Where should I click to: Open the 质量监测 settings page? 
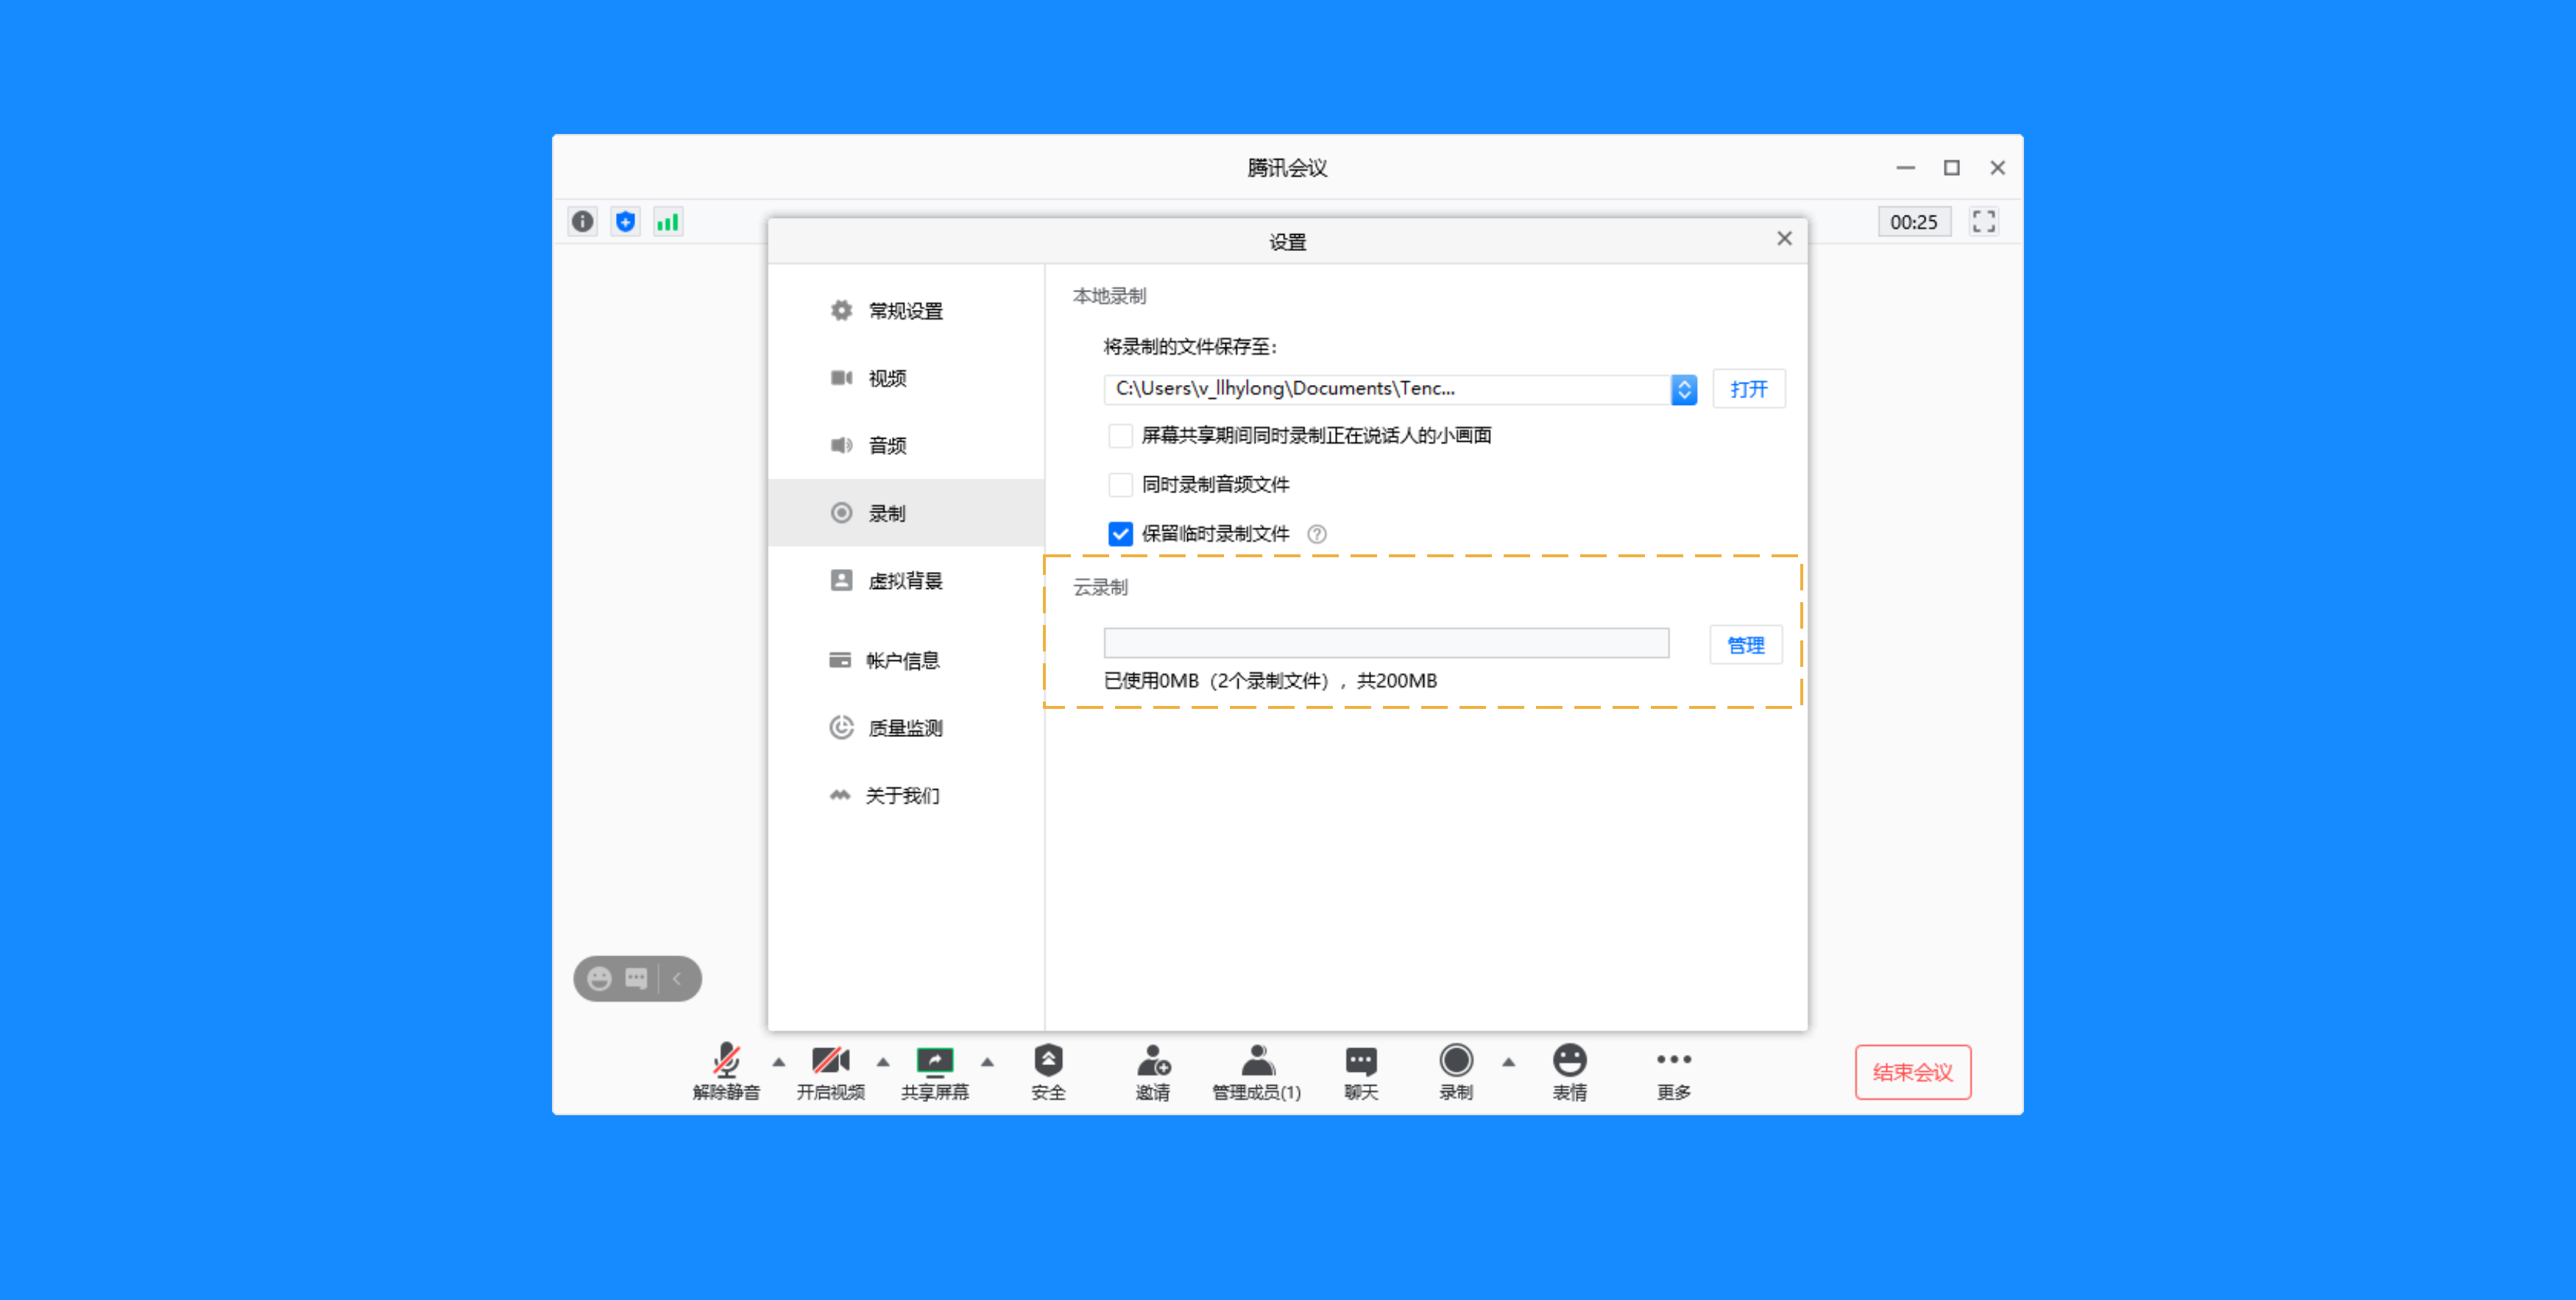tap(907, 728)
